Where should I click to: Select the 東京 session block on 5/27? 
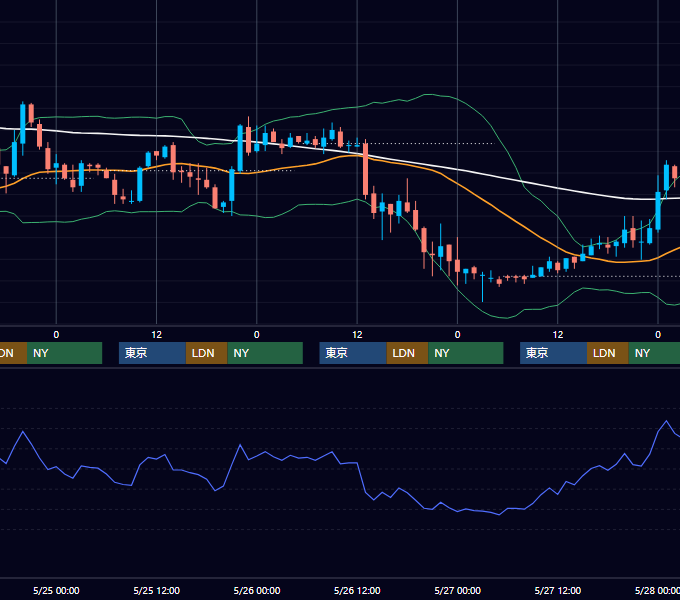coord(553,353)
